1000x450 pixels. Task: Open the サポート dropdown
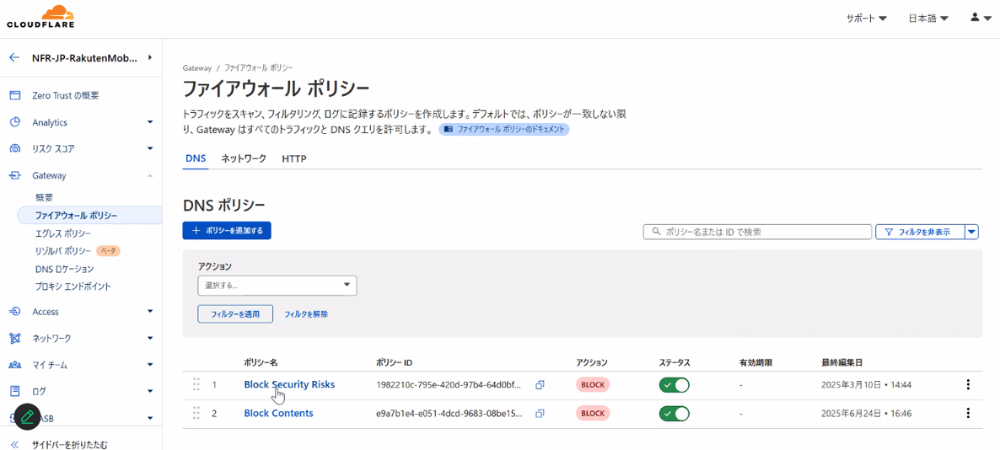866,18
